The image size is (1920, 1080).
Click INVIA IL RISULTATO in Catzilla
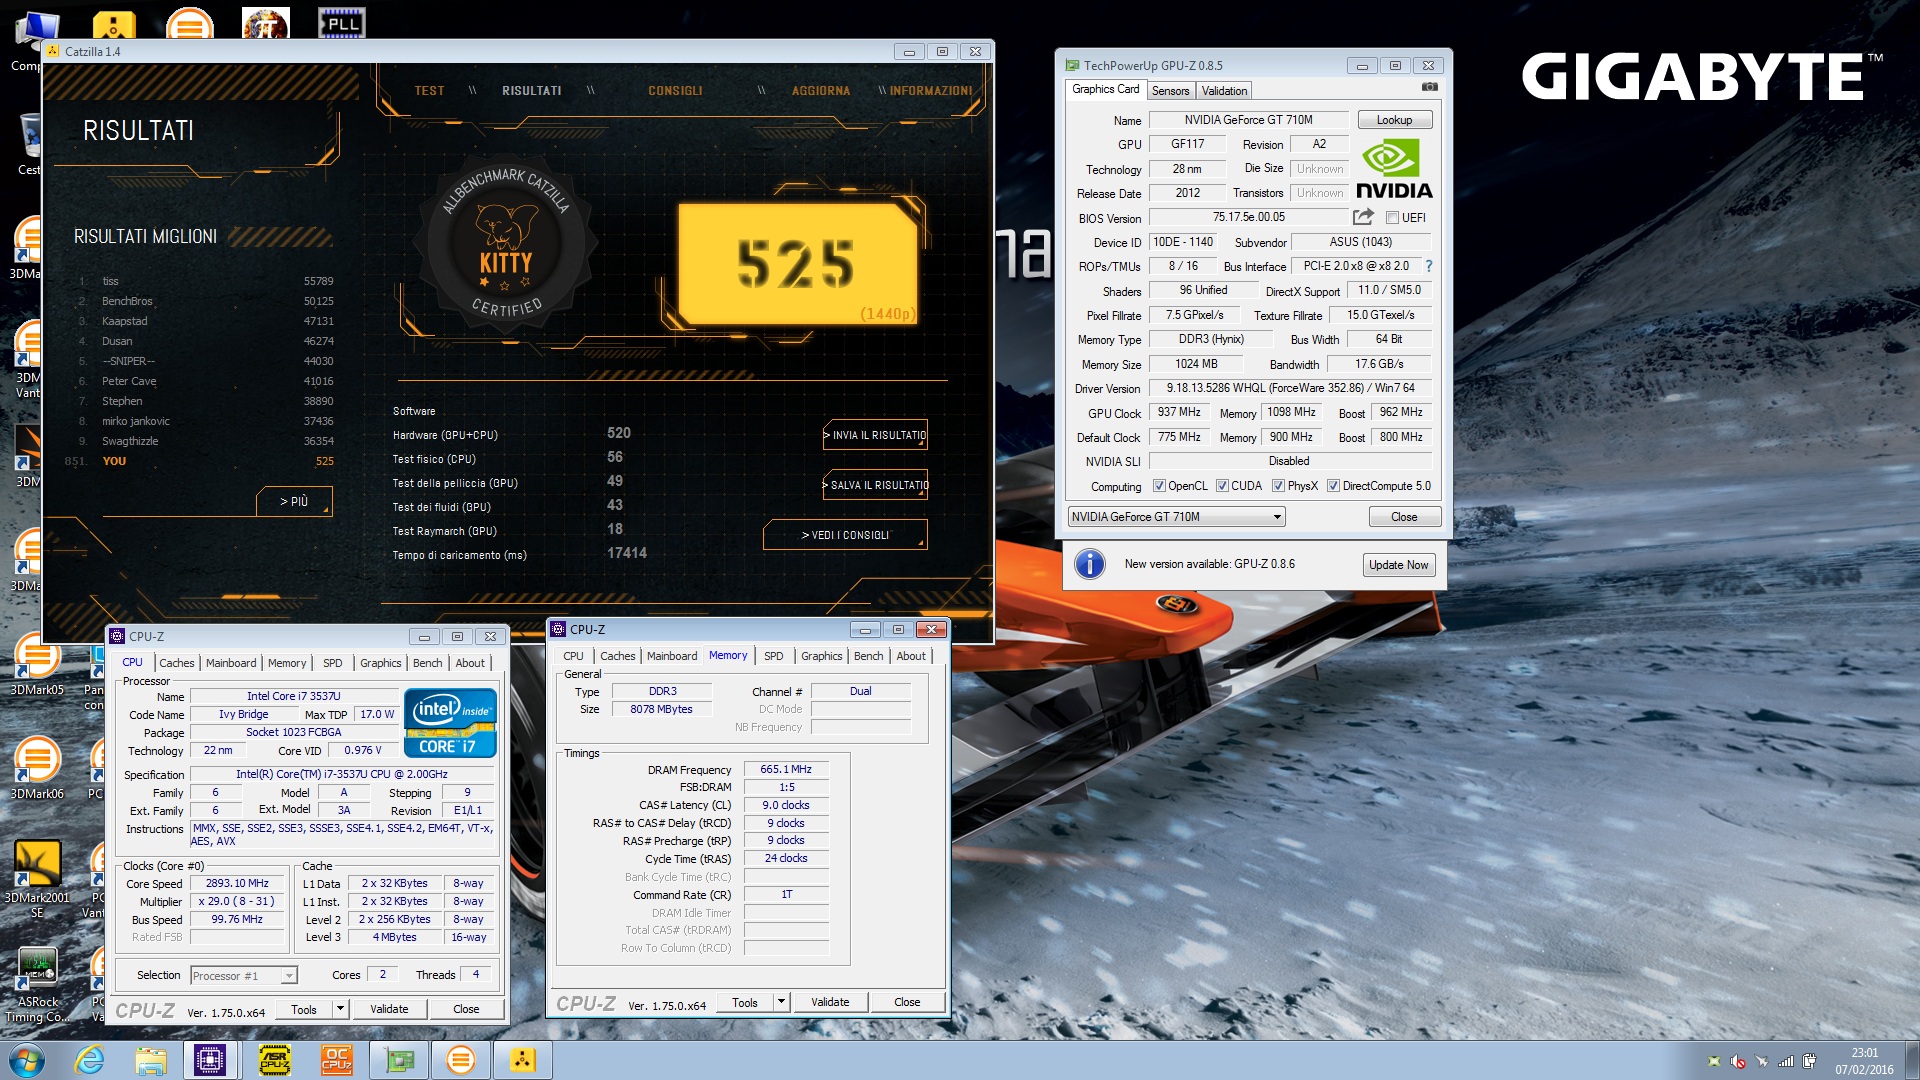pos(875,435)
